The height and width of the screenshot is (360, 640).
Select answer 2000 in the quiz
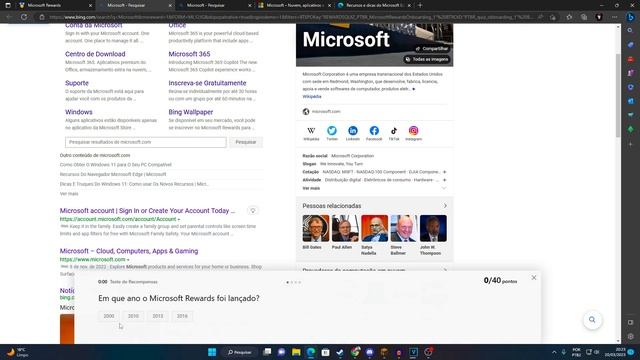tap(109, 316)
